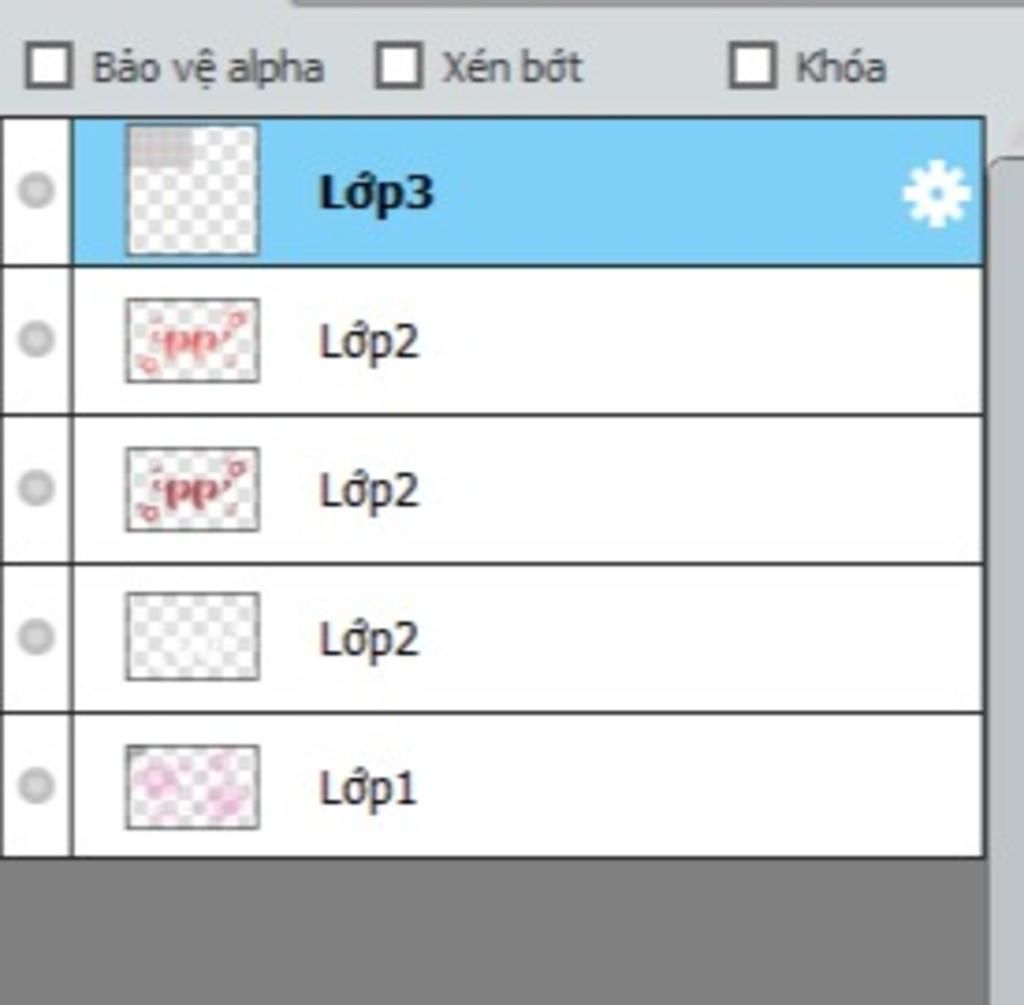Toggle visibility dot of layer Lớp1
1024x1005 pixels.
(x=36, y=786)
